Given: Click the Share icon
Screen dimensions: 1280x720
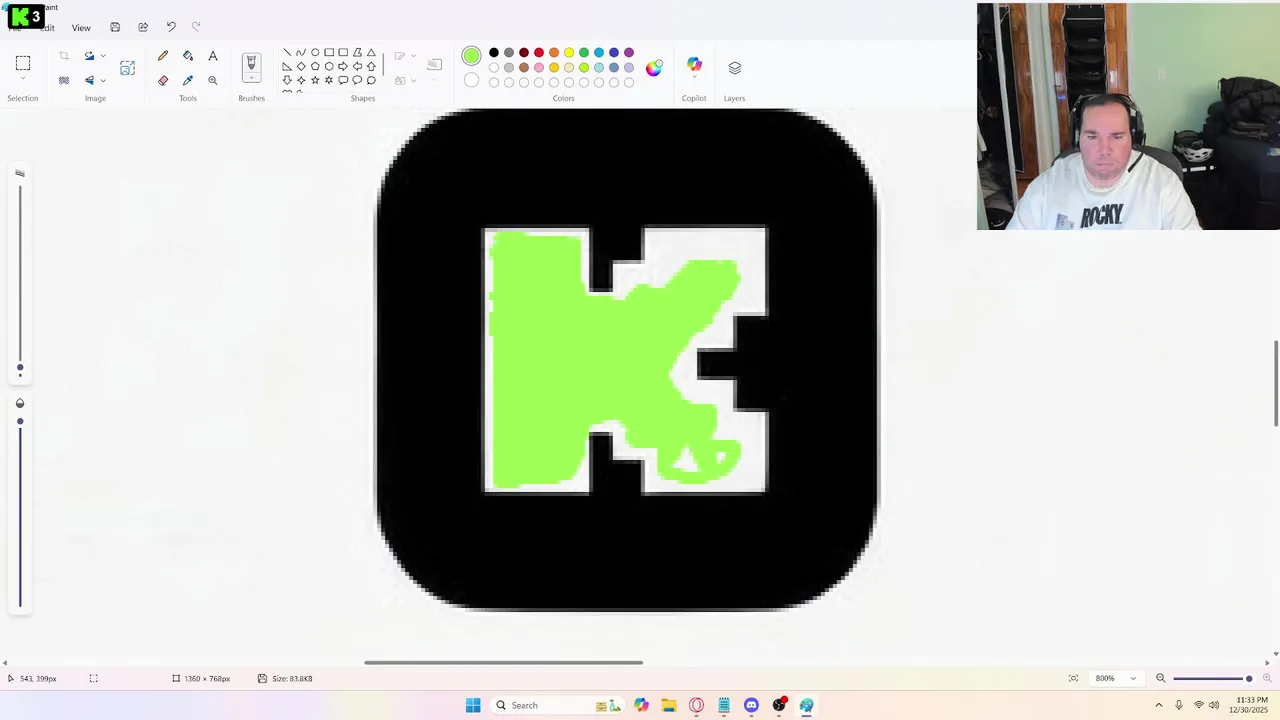Looking at the screenshot, I should click(x=143, y=27).
